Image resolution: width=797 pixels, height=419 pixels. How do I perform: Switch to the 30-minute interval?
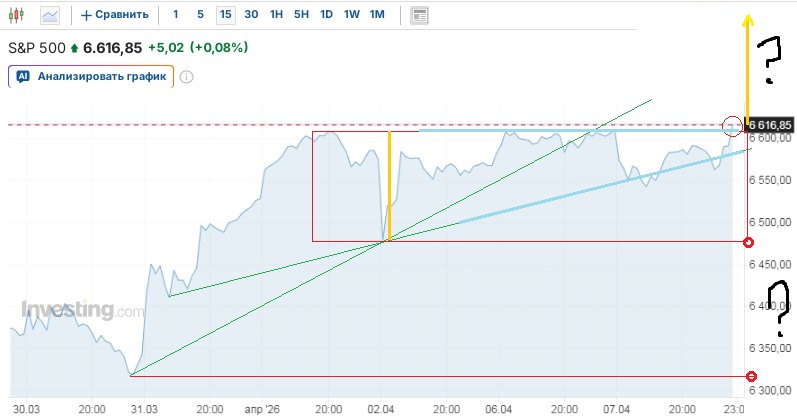(252, 15)
